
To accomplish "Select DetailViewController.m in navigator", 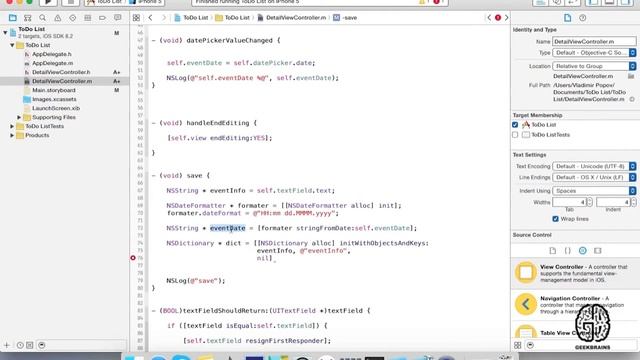I will click(62, 81).
